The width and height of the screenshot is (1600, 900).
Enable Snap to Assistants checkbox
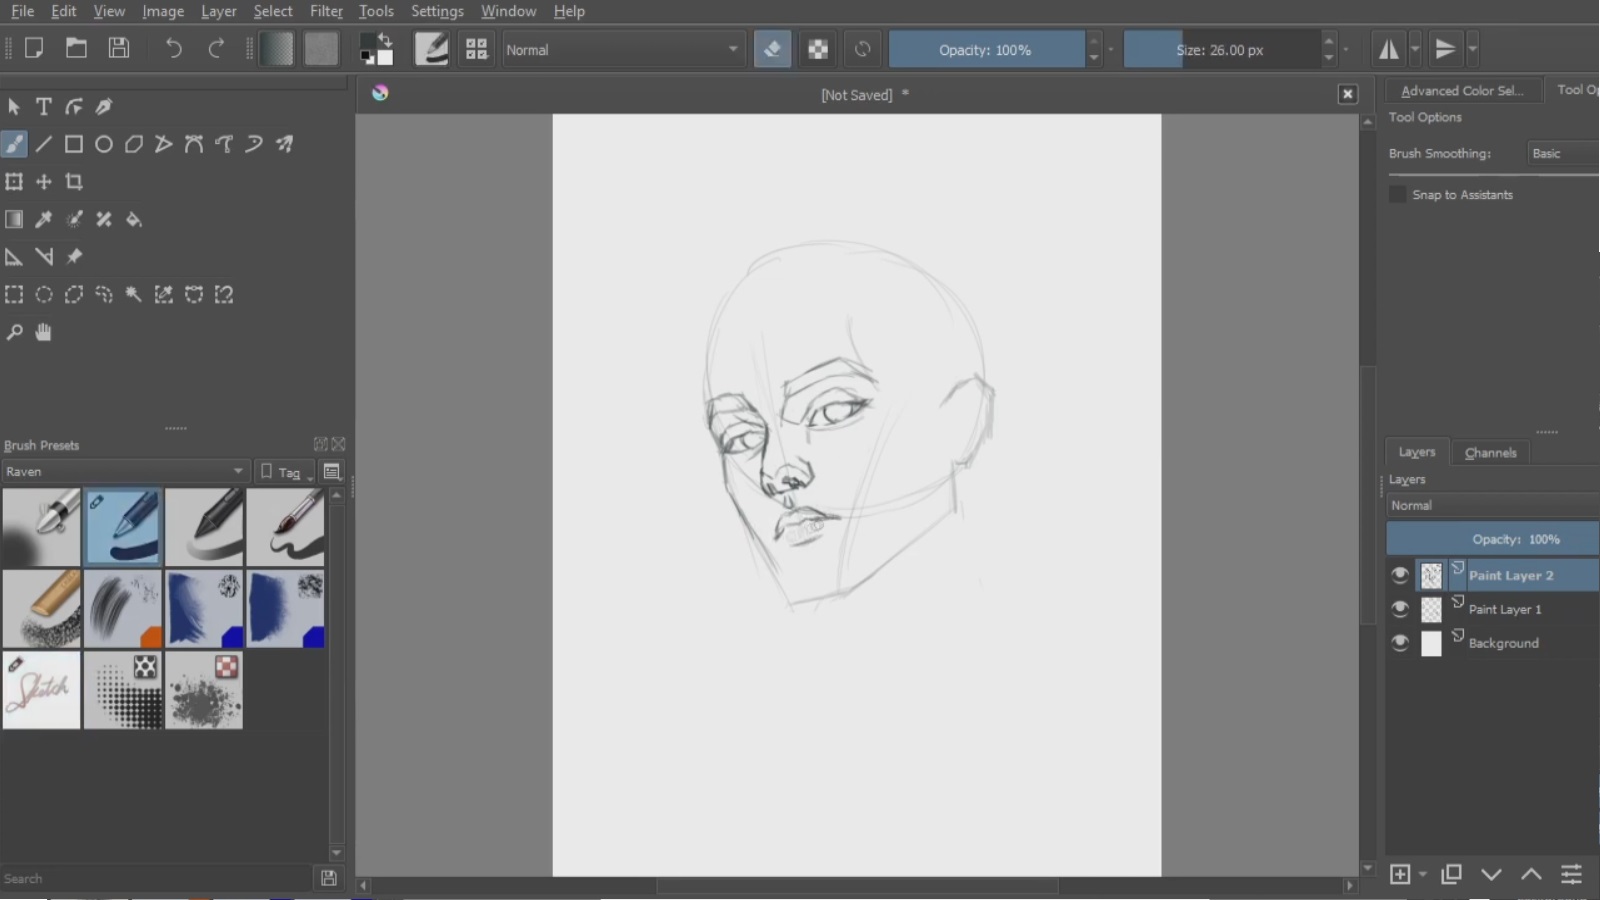1398,194
